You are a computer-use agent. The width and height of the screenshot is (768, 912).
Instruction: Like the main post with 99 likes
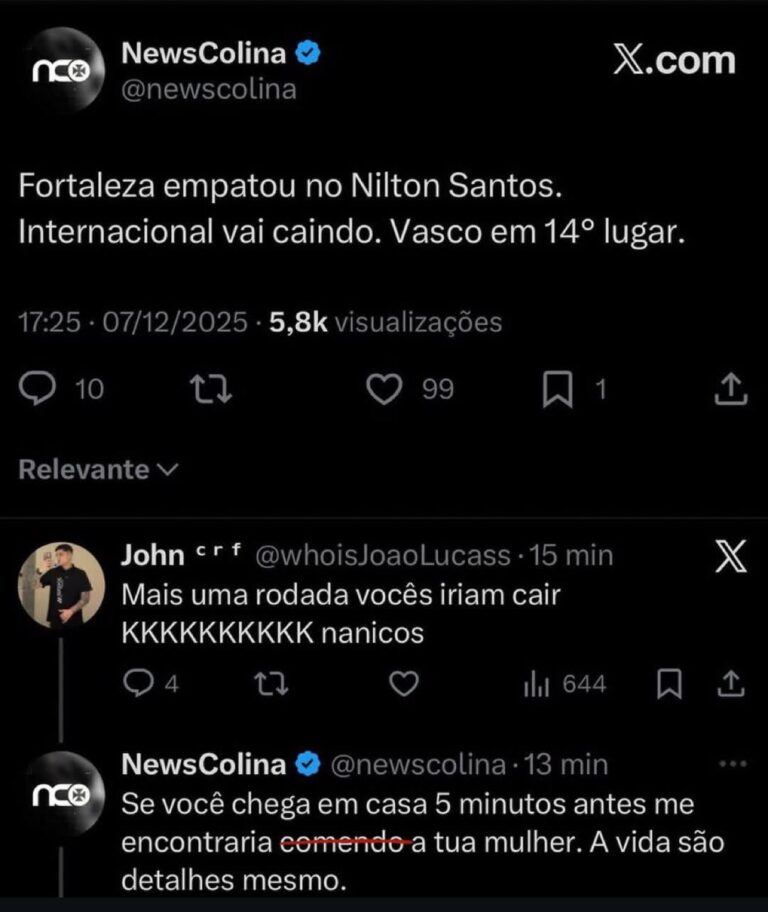(x=385, y=388)
